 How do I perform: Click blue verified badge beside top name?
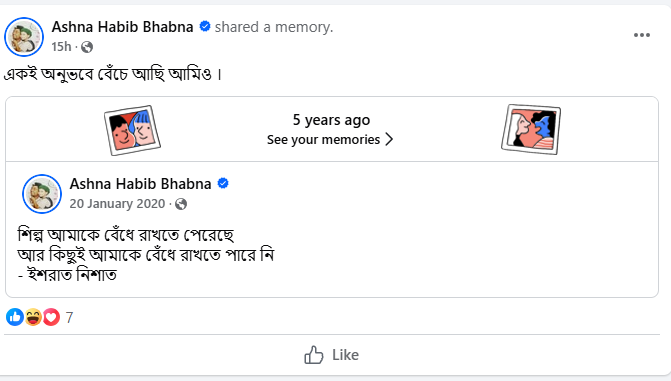pyautogui.click(x=205, y=27)
